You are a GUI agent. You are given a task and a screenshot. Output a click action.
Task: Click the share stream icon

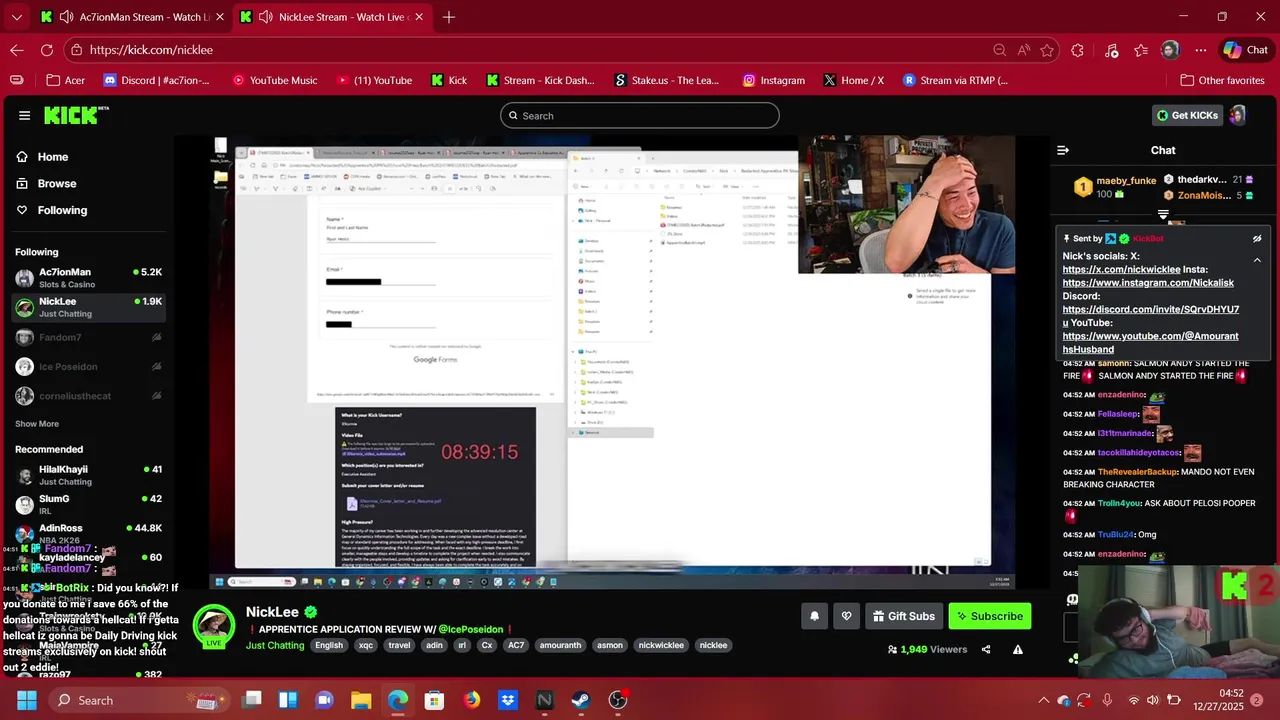pos(986,649)
